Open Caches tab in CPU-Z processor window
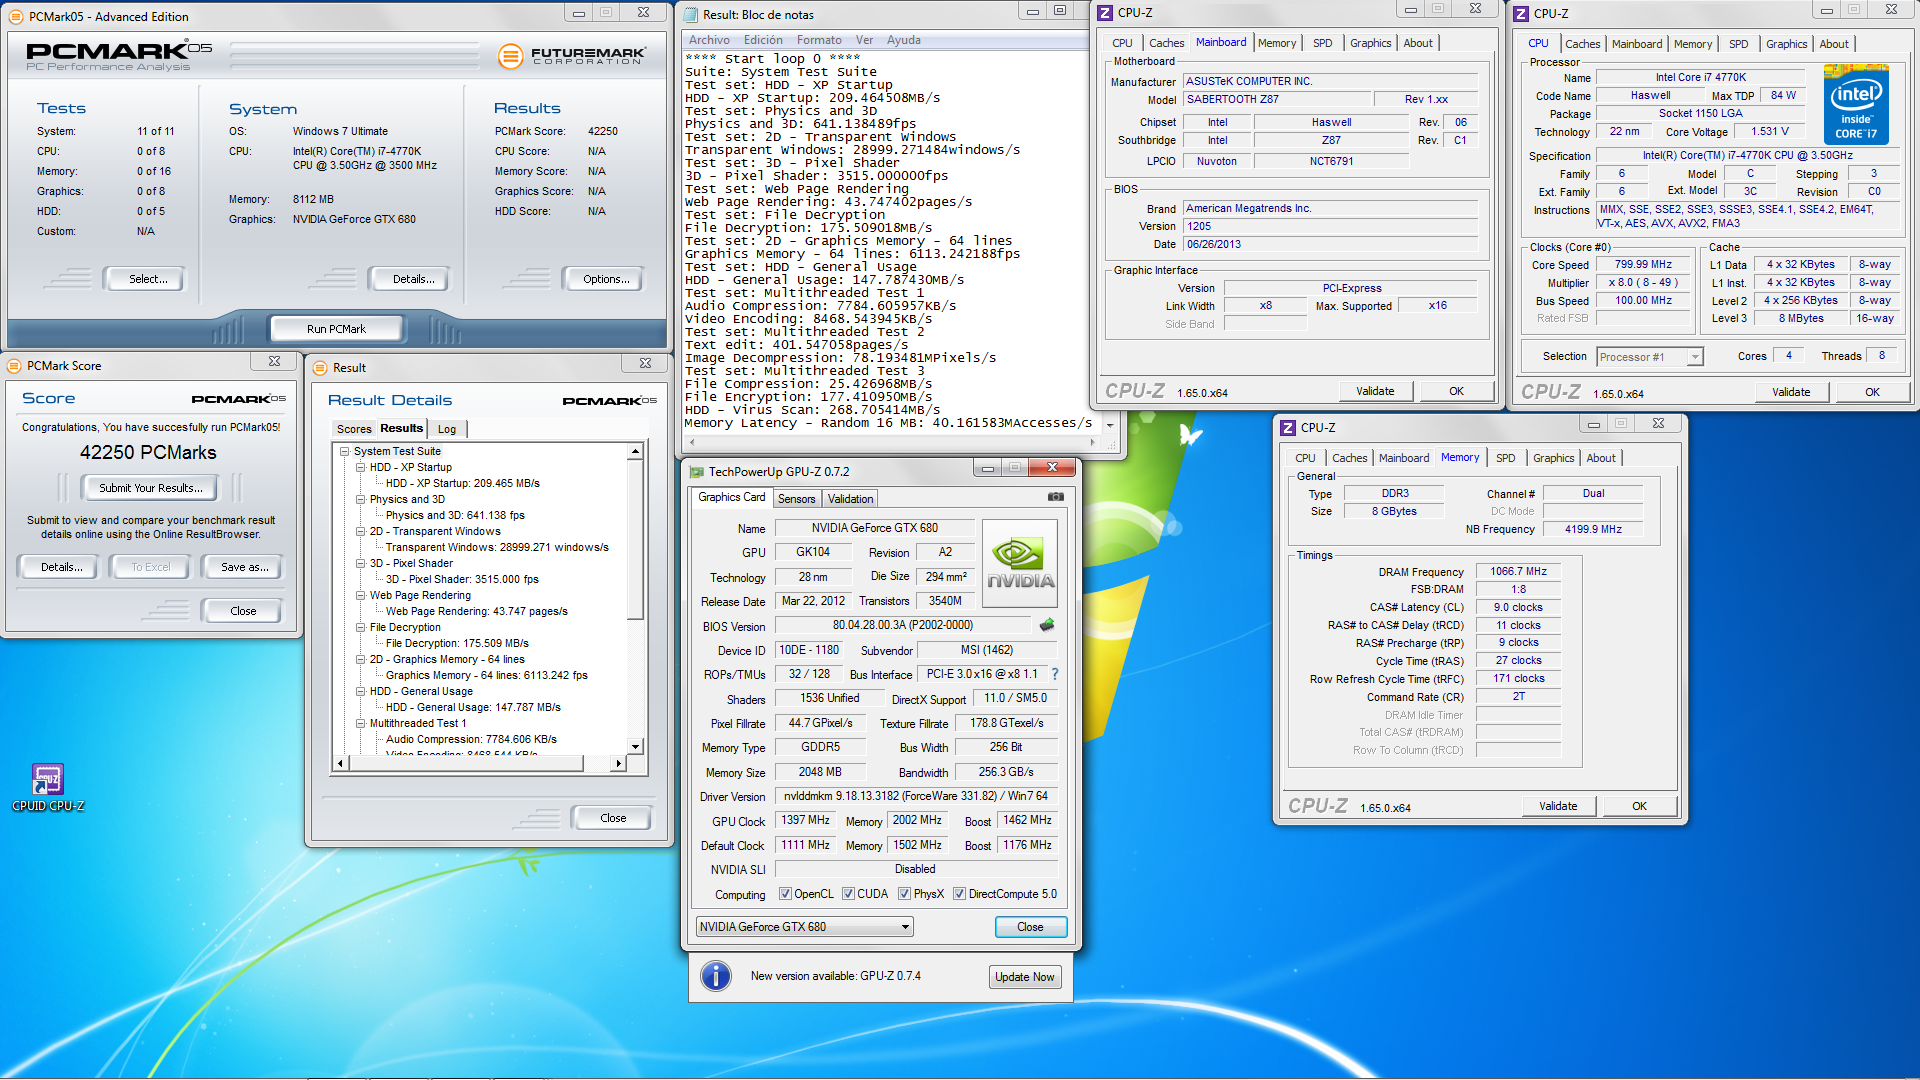 coord(1582,44)
